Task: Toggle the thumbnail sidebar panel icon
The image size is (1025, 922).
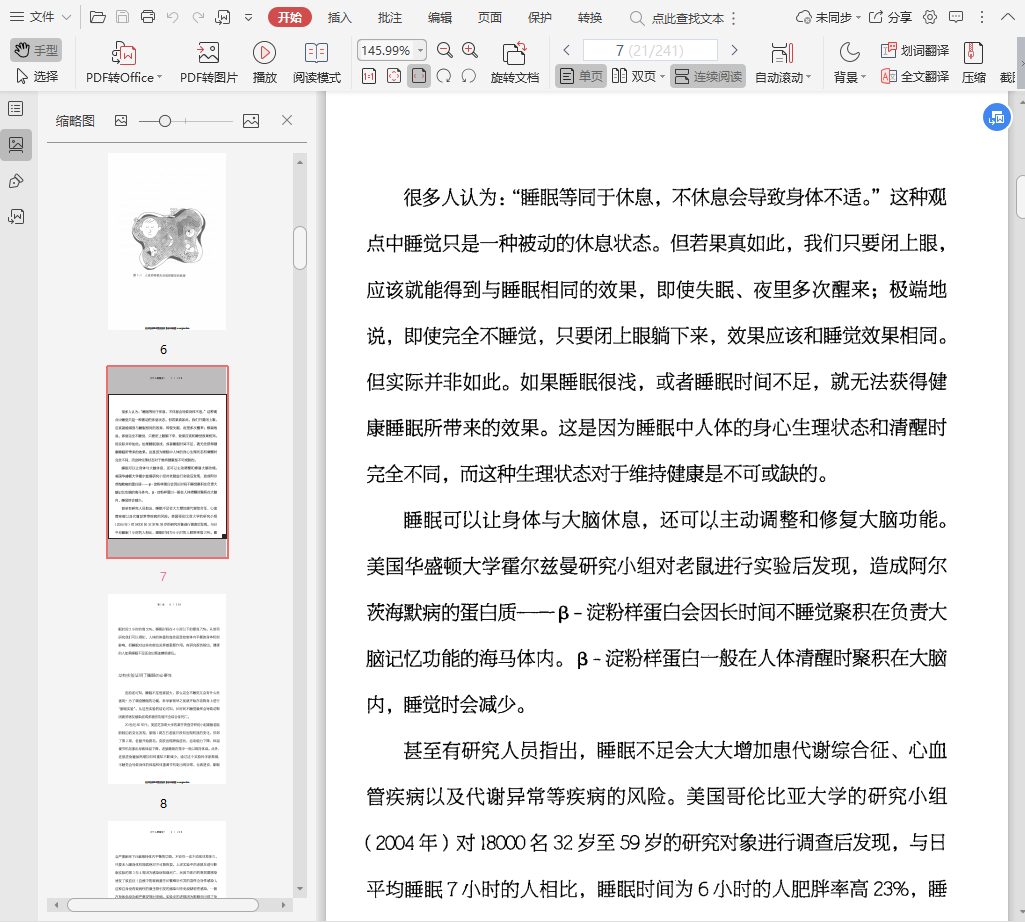Action: click(x=16, y=145)
